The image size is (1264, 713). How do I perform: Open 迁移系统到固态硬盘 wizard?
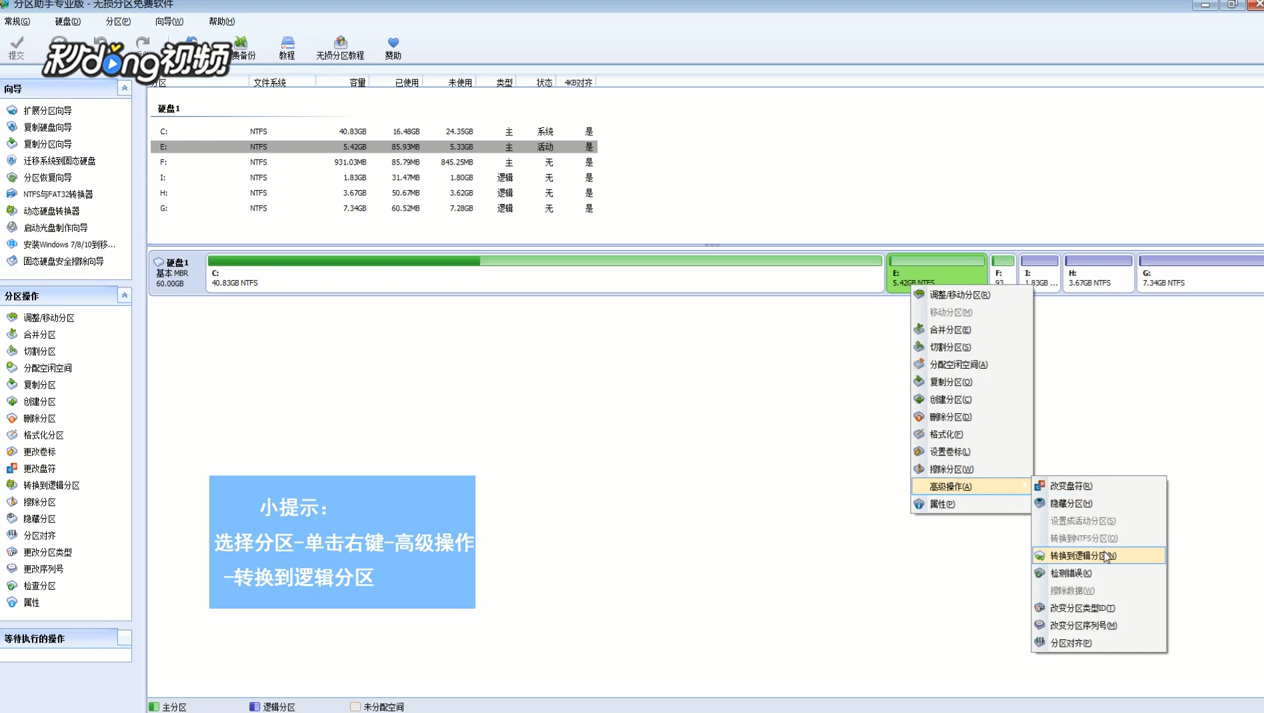click(x=59, y=161)
